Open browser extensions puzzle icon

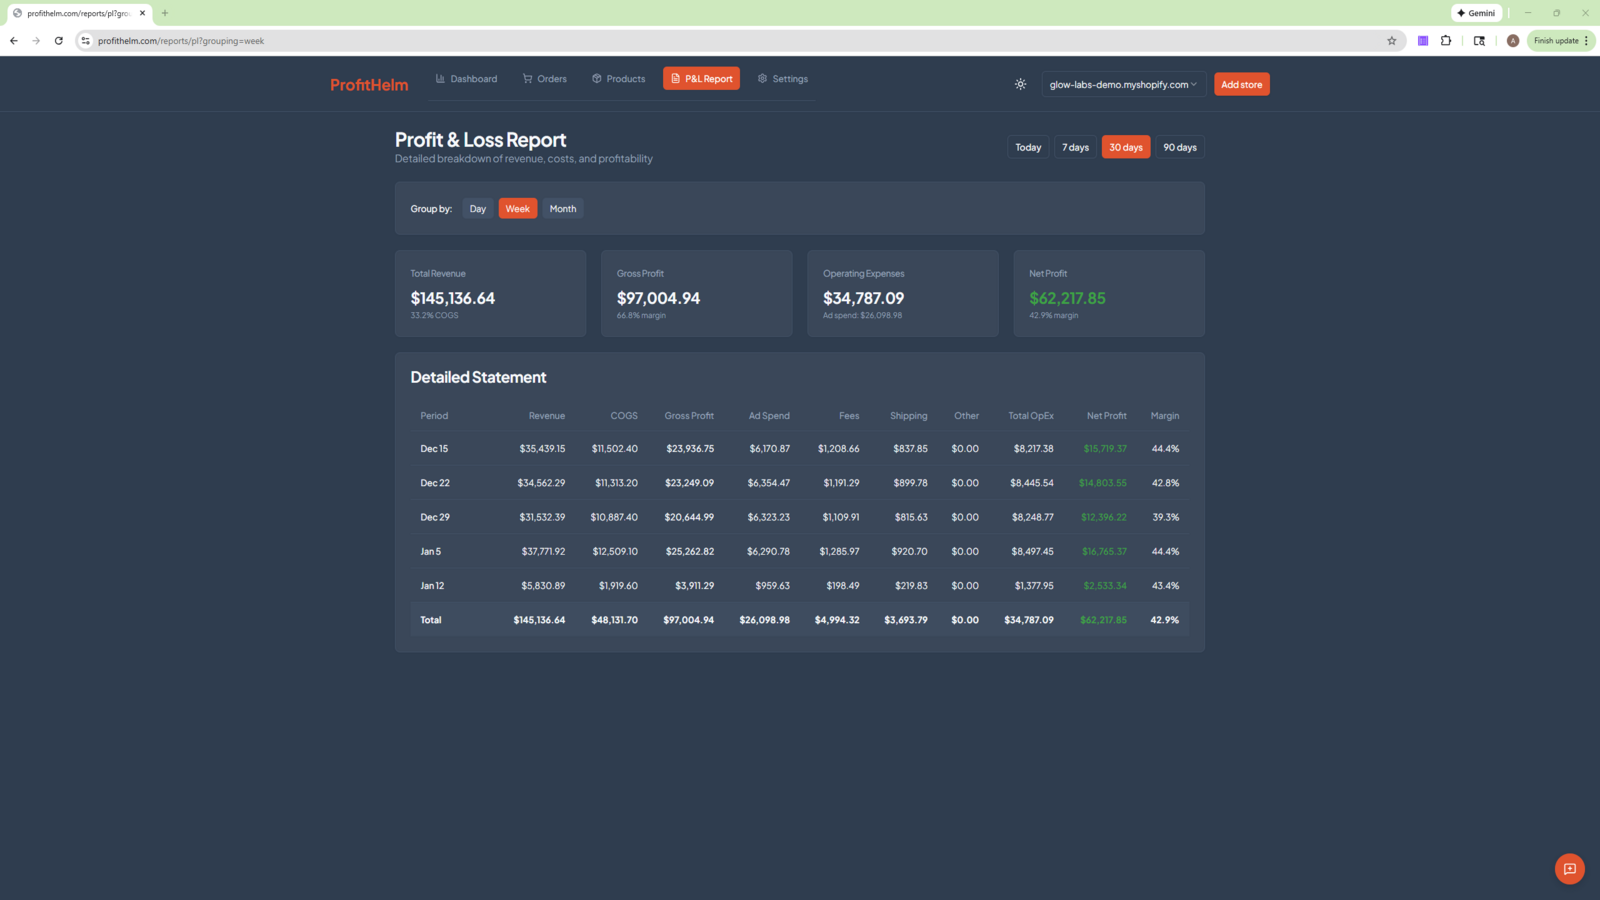[1446, 41]
